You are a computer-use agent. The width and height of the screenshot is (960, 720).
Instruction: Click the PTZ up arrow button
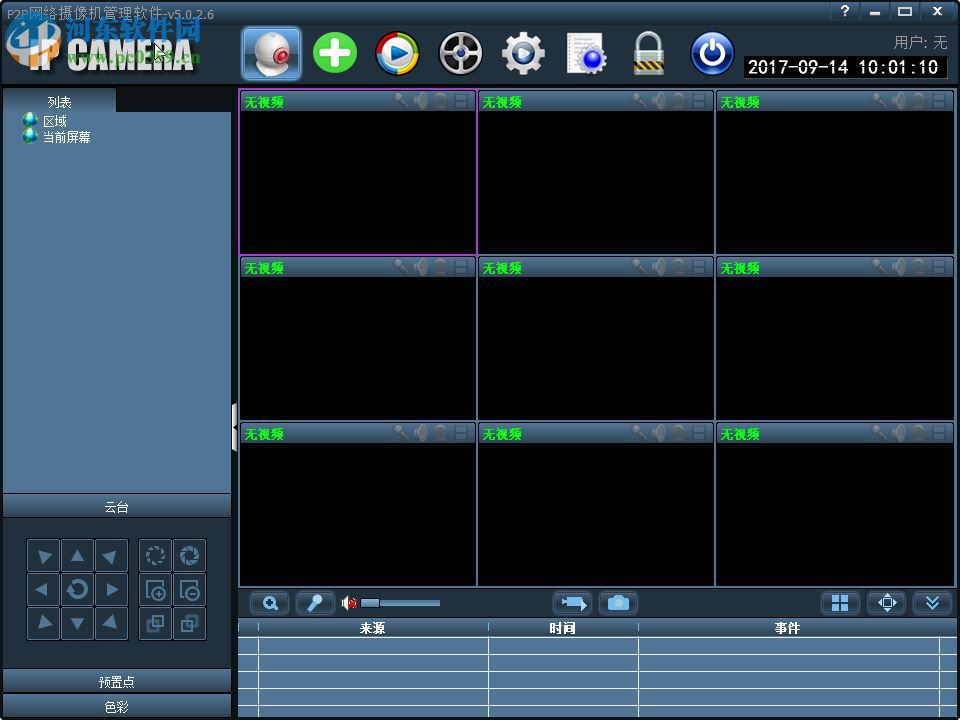point(77,556)
